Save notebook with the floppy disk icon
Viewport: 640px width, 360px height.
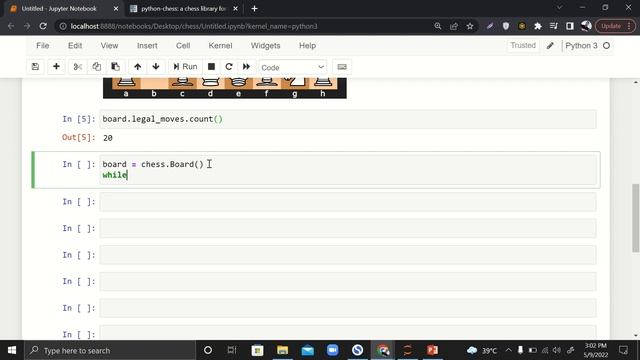[x=36, y=67]
